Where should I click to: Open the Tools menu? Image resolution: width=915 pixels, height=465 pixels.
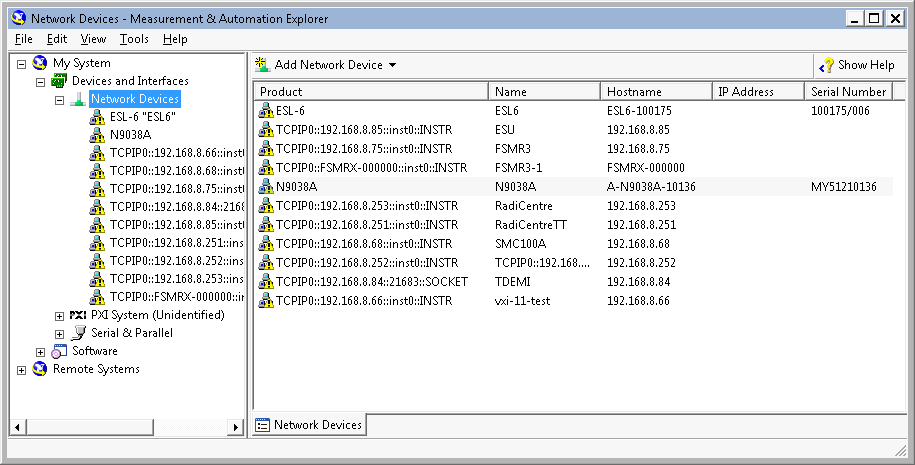pyautogui.click(x=134, y=39)
